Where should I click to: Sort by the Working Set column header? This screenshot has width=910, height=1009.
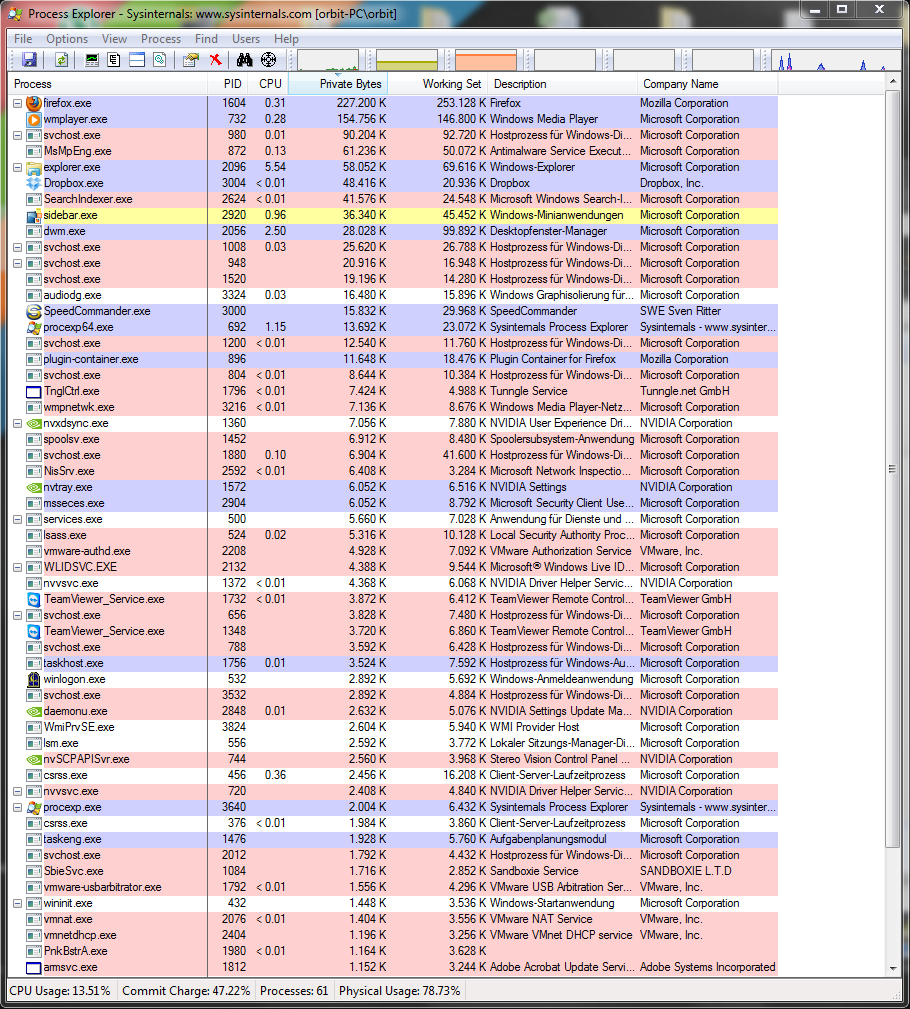pyautogui.click(x=438, y=84)
